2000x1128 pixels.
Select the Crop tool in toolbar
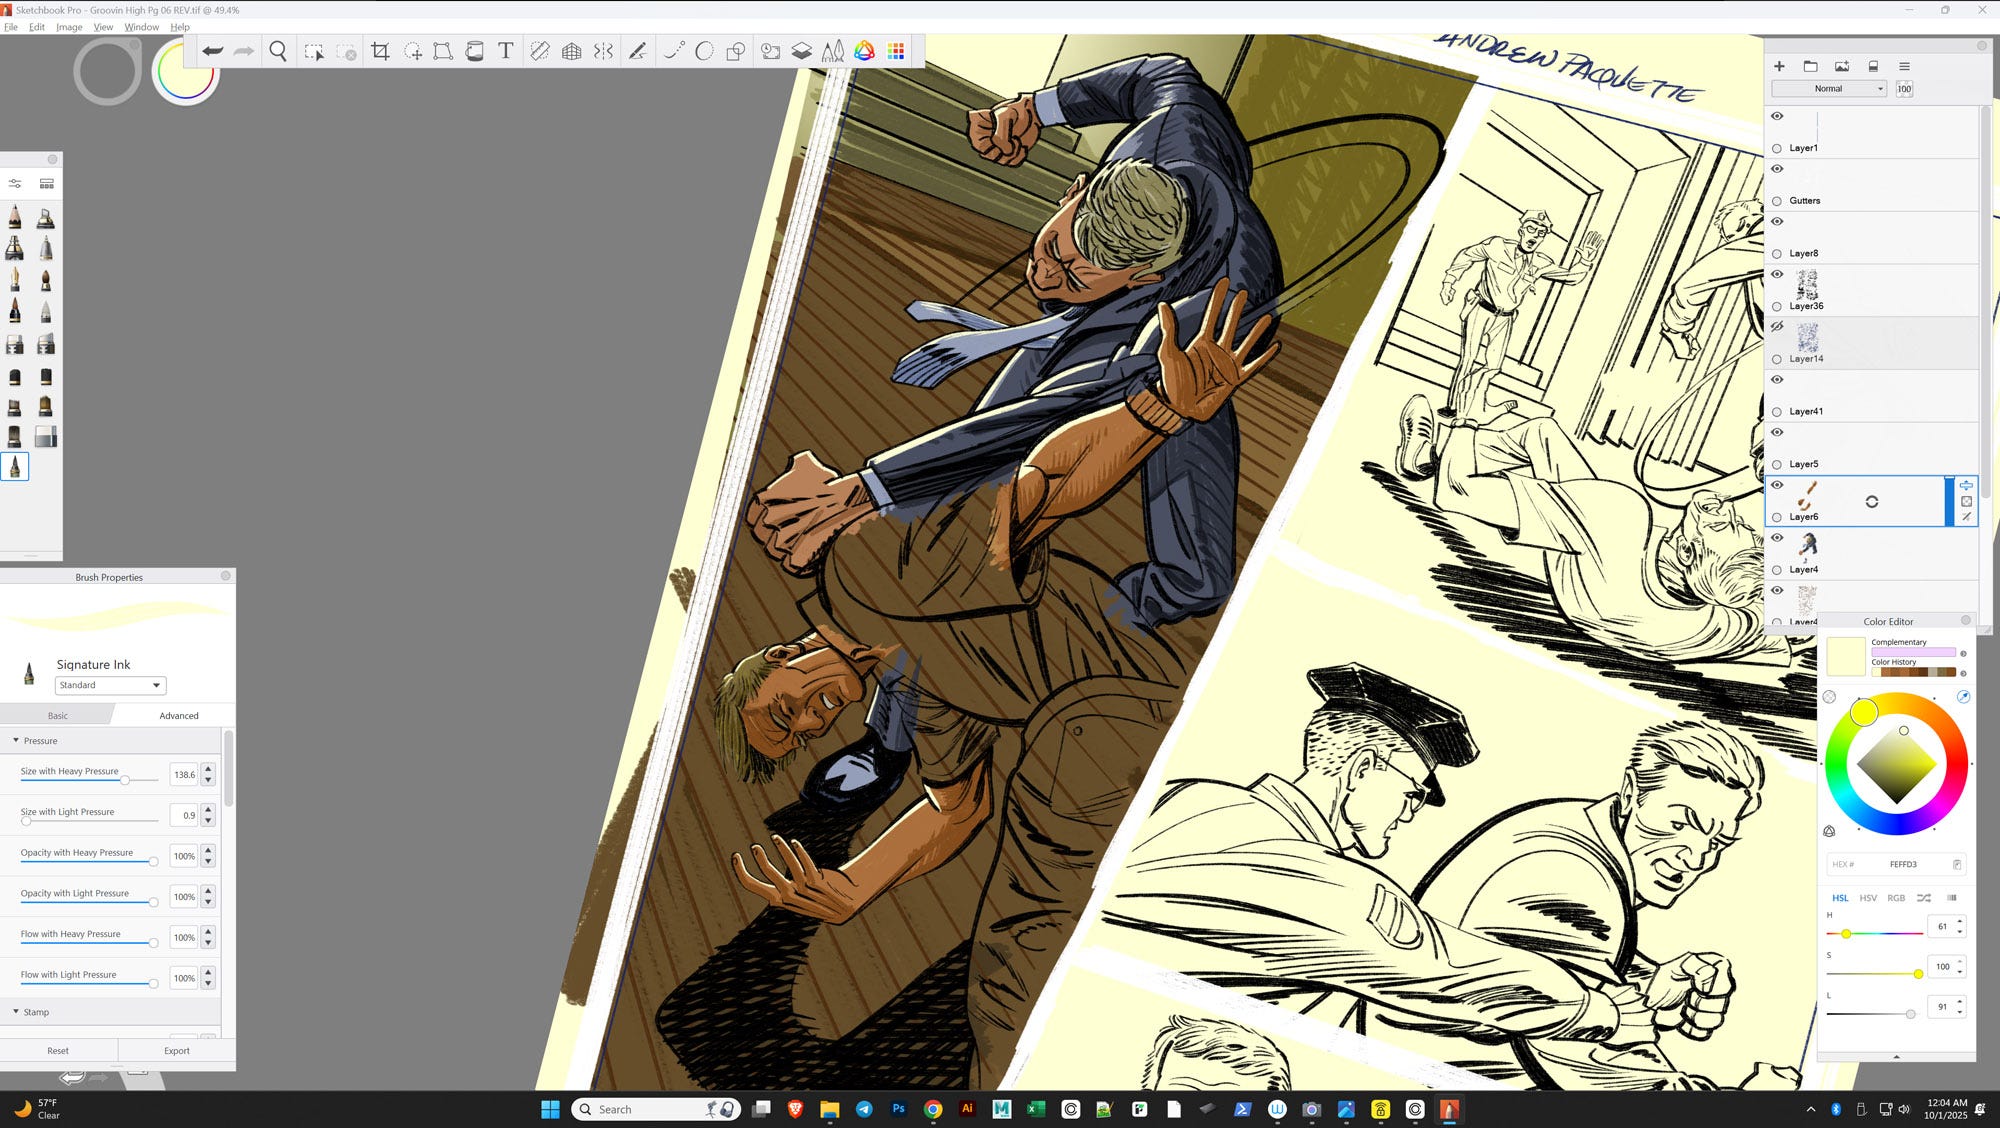pyautogui.click(x=380, y=51)
